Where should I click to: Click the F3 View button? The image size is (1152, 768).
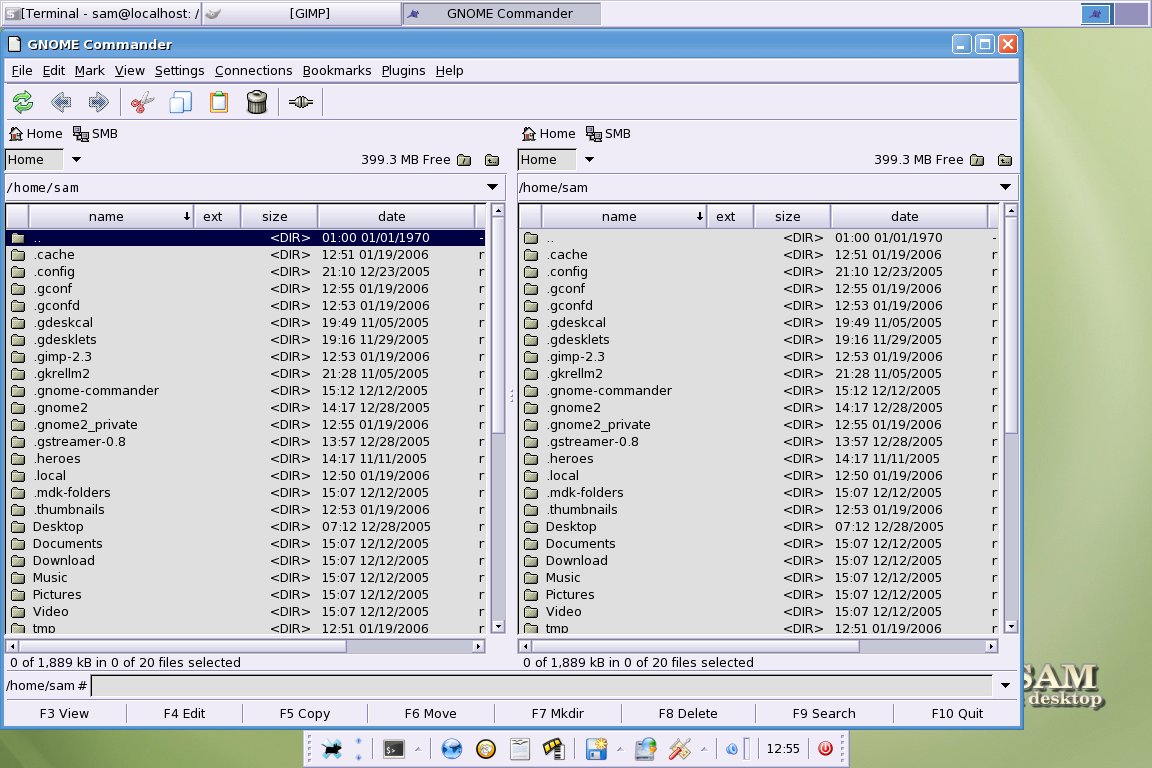coord(65,714)
